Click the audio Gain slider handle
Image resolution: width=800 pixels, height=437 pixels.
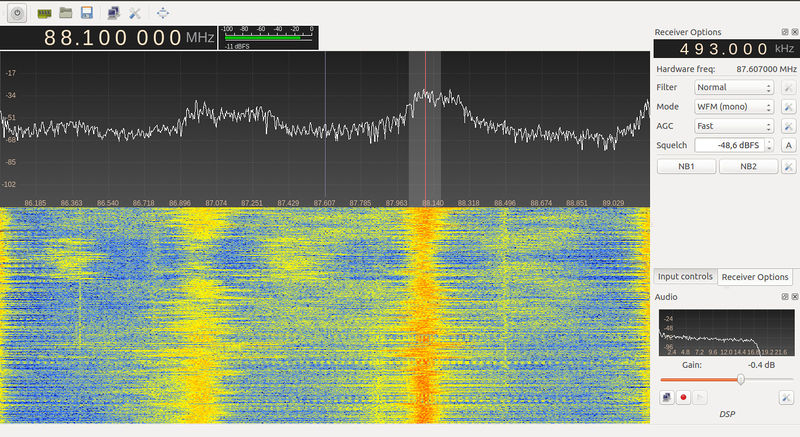point(741,379)
